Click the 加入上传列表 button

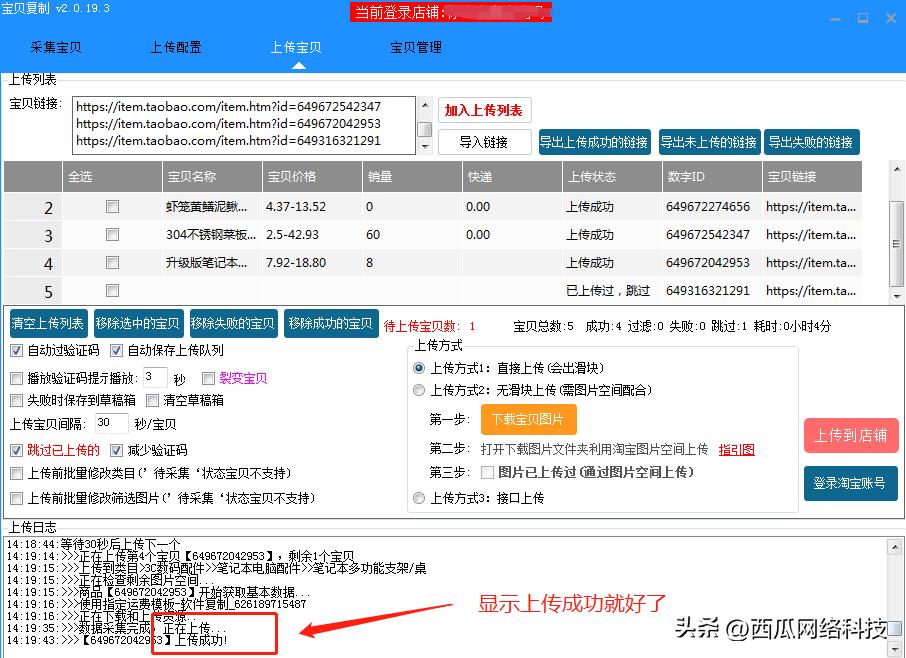pos(484,110)
